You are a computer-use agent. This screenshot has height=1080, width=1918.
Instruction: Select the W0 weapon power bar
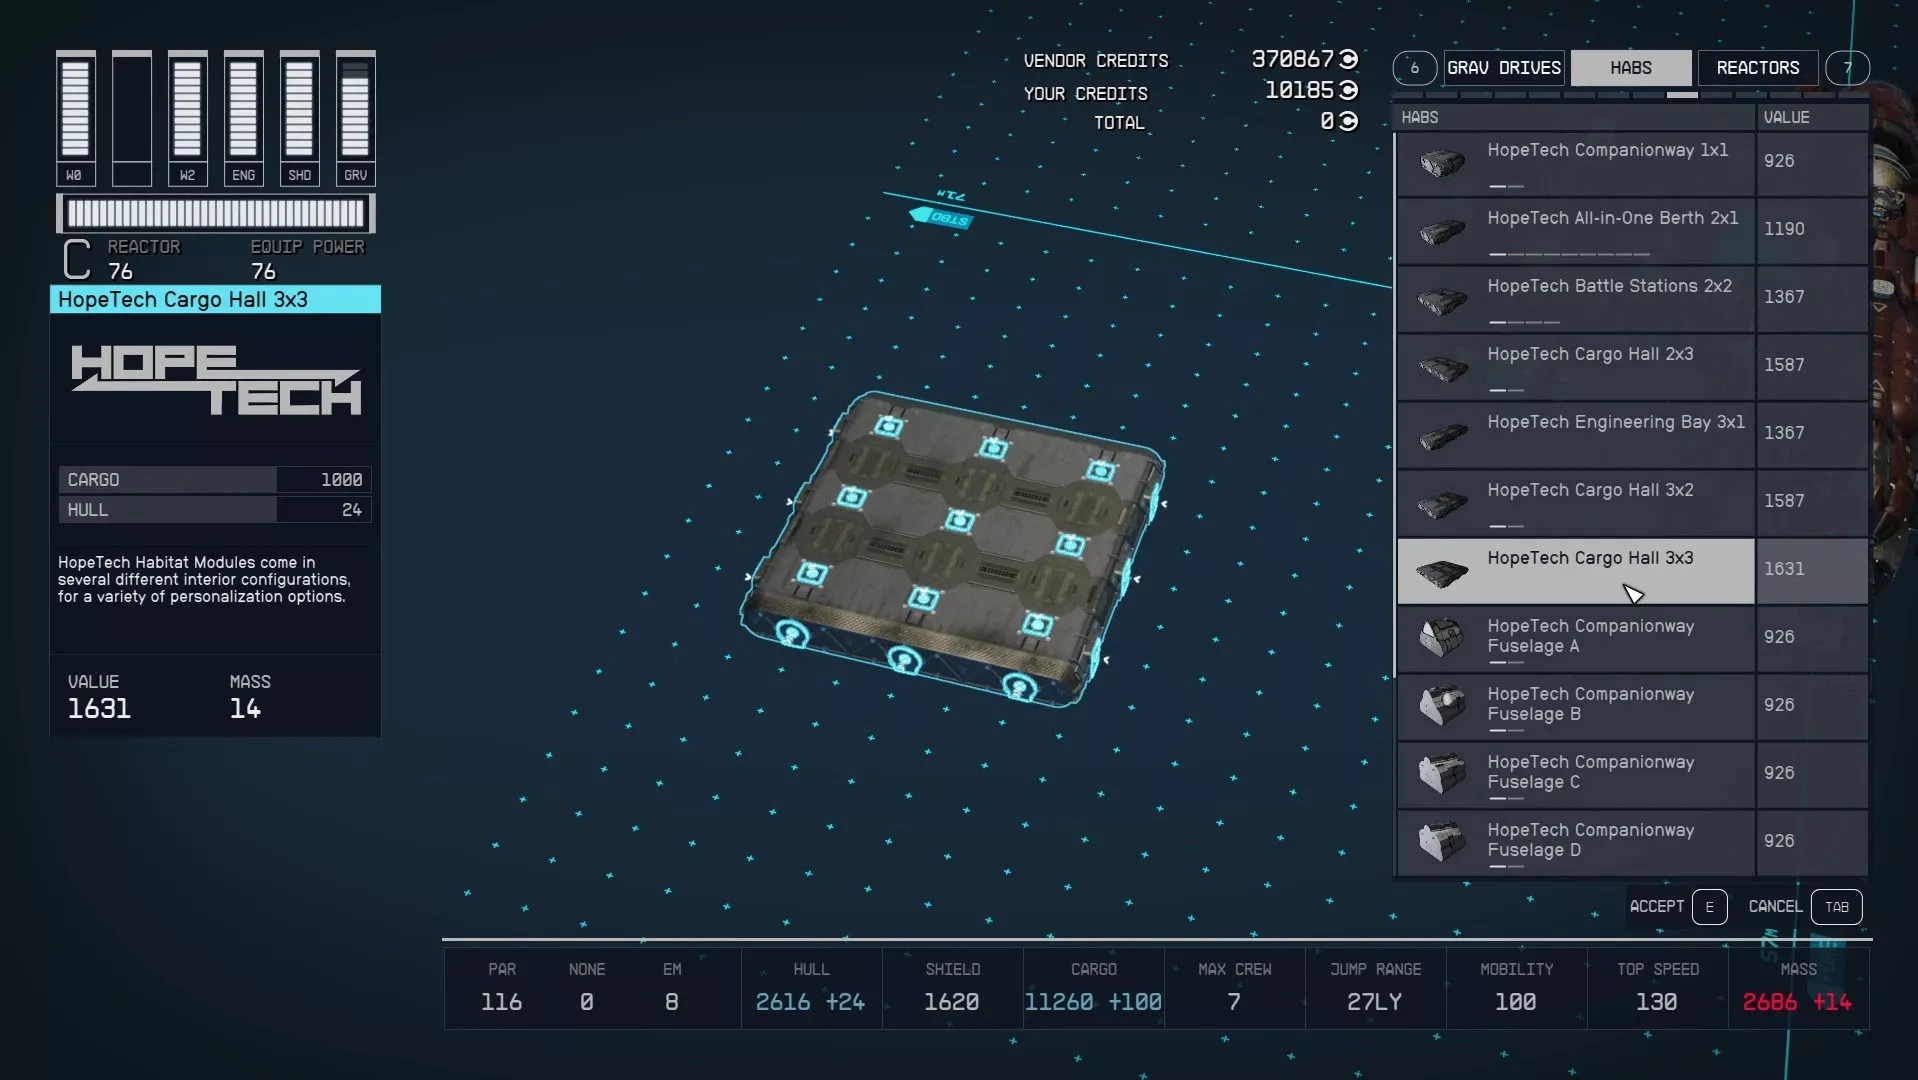(x=75, y=118)
